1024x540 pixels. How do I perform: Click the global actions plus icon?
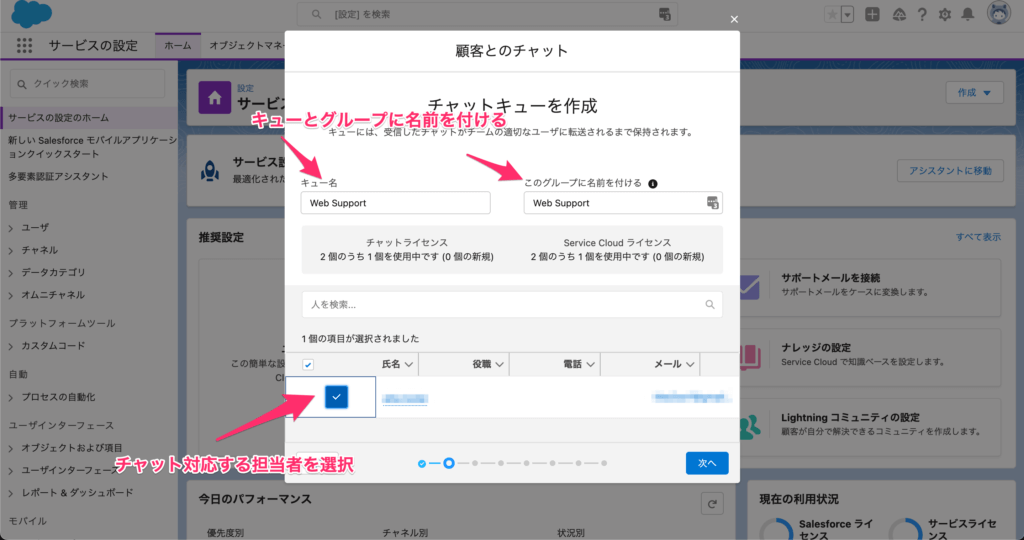pos(872,14)
